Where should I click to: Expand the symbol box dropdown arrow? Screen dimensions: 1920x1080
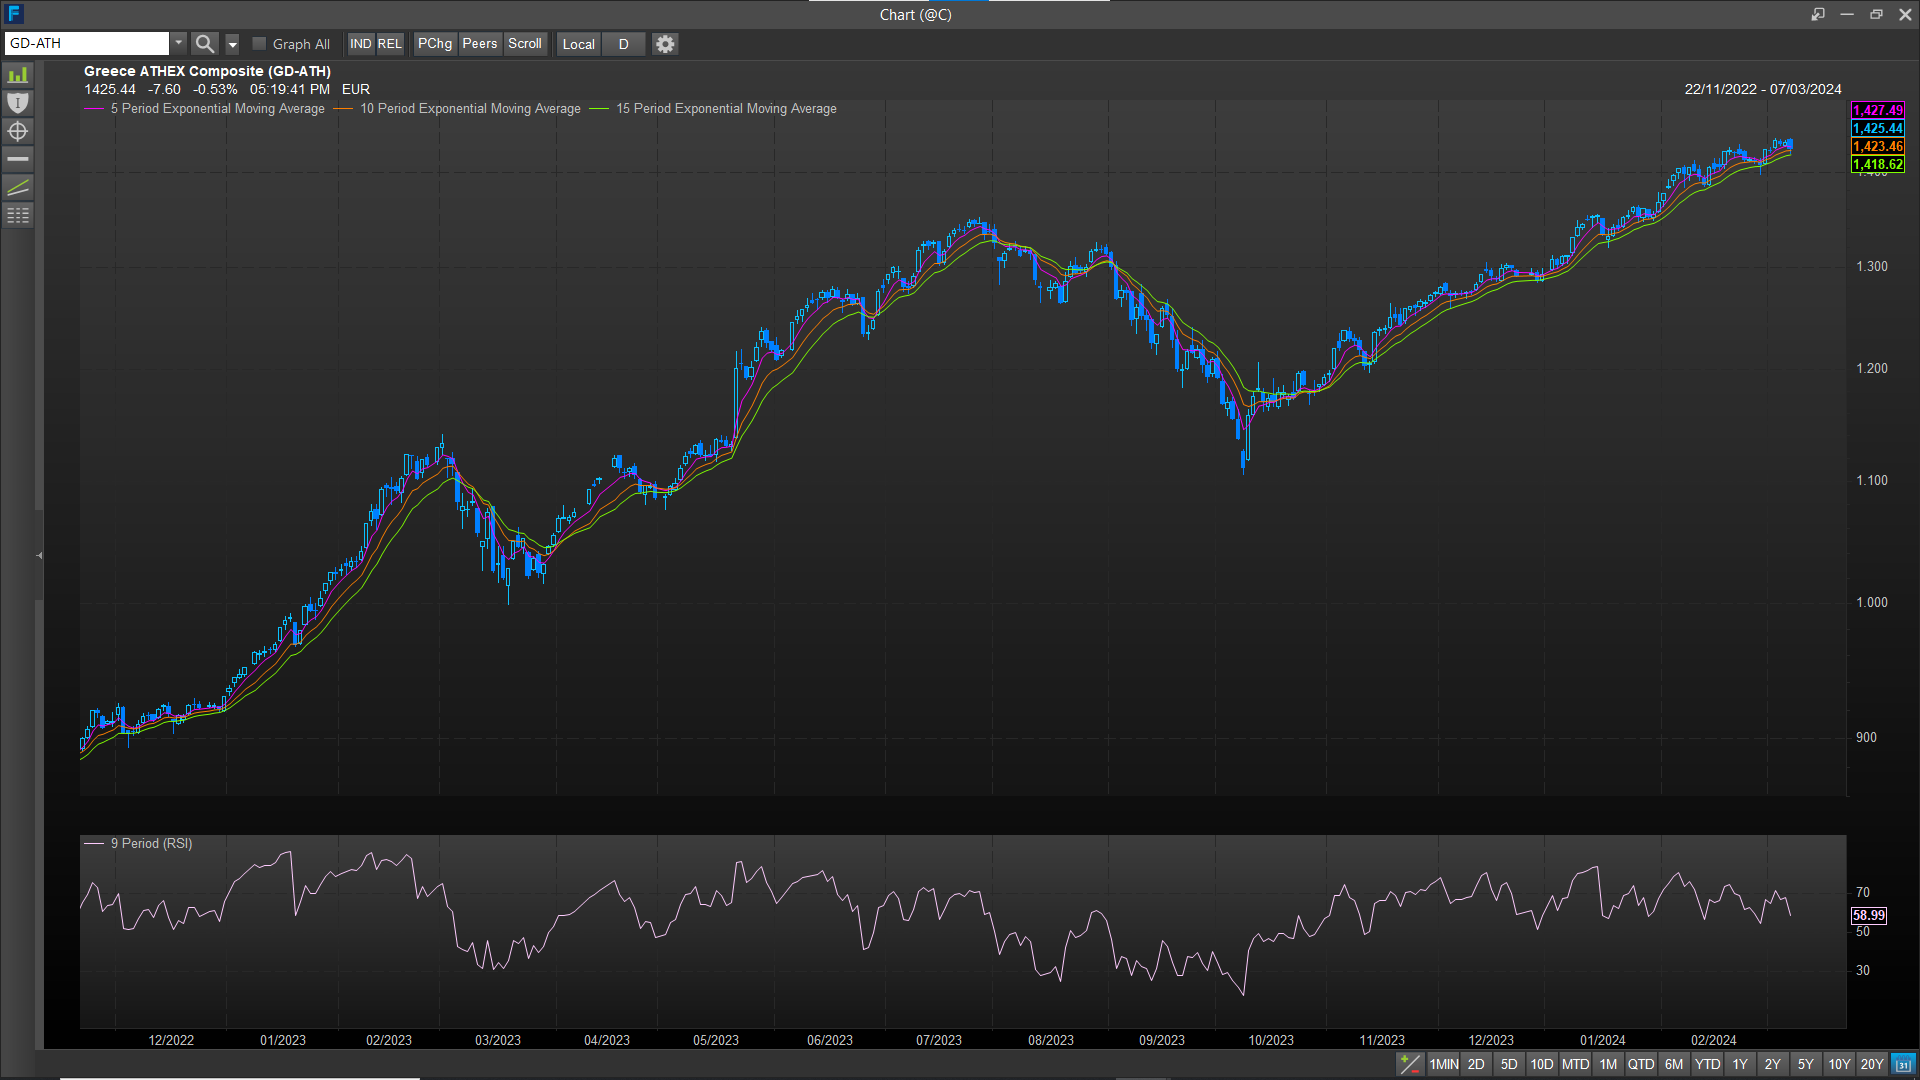(179, 43)
